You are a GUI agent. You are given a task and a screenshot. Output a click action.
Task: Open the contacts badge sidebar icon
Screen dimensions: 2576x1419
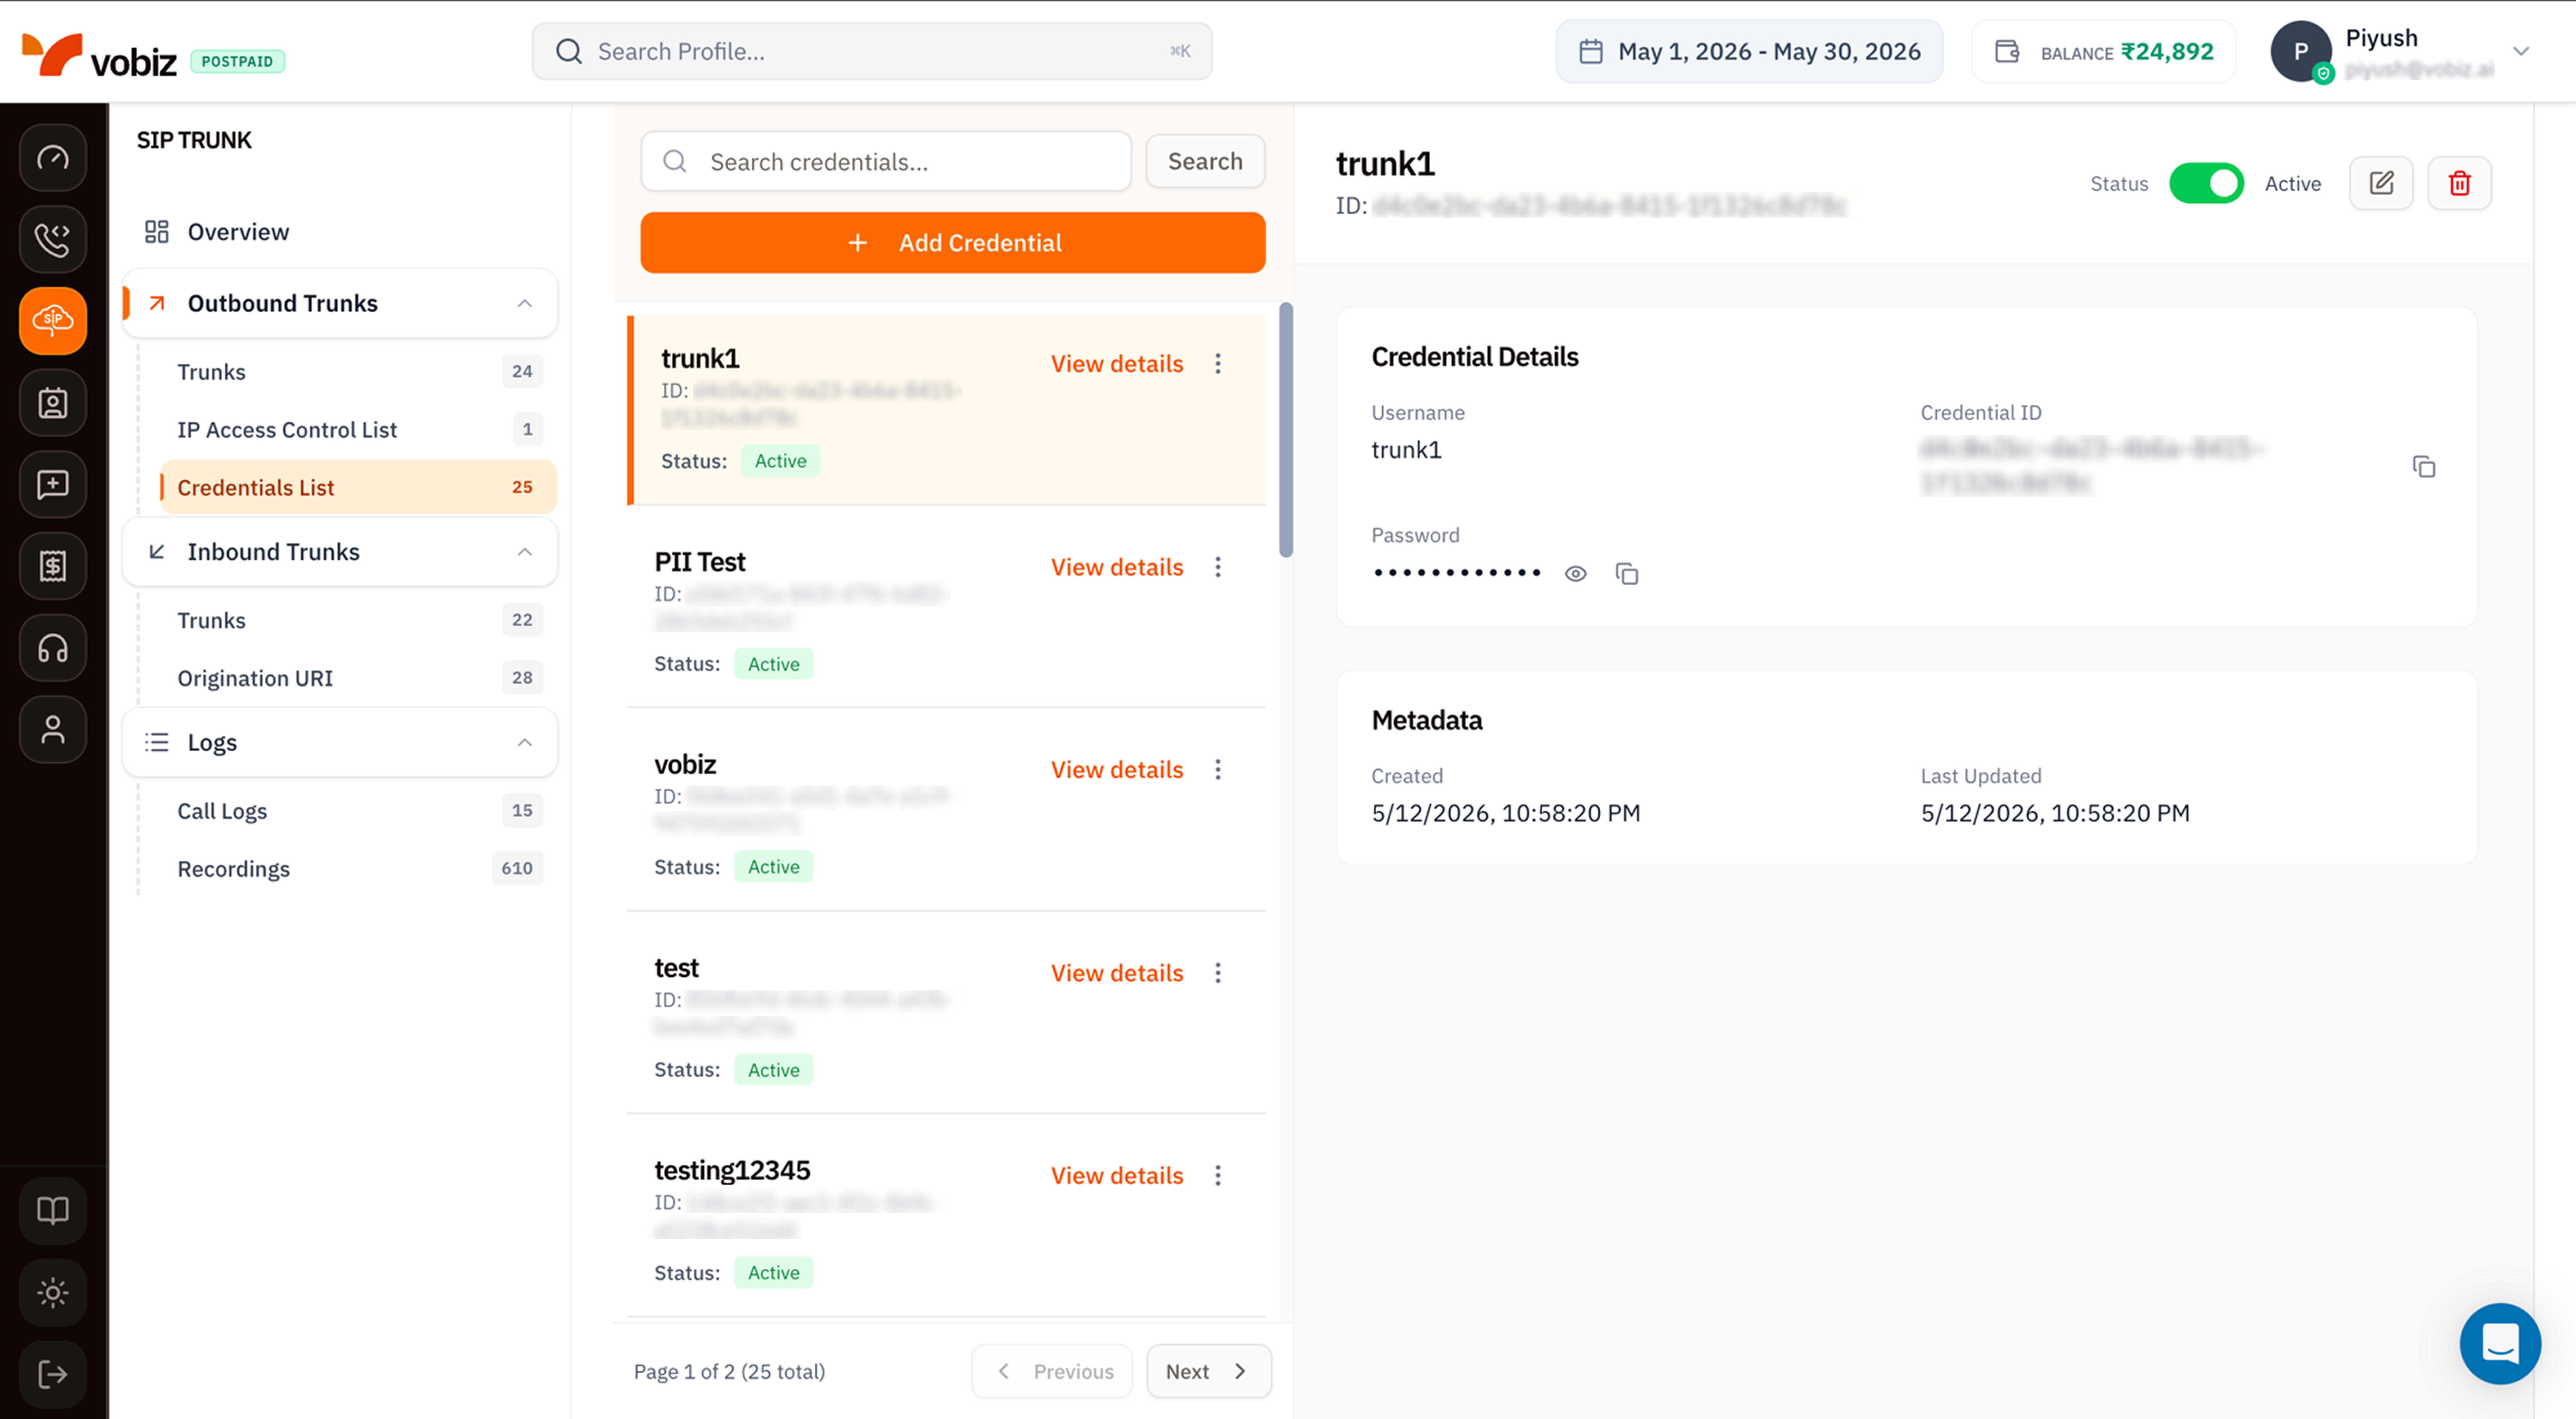(x=53, y=403)
